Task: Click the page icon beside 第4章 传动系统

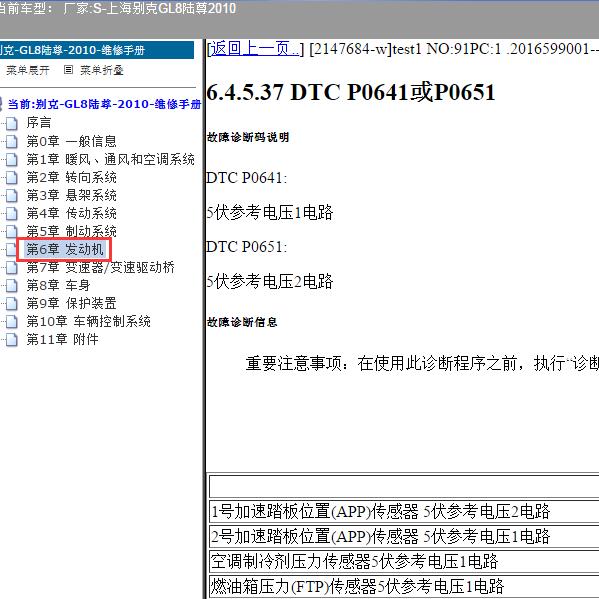Action: click(x=12, y=213)
